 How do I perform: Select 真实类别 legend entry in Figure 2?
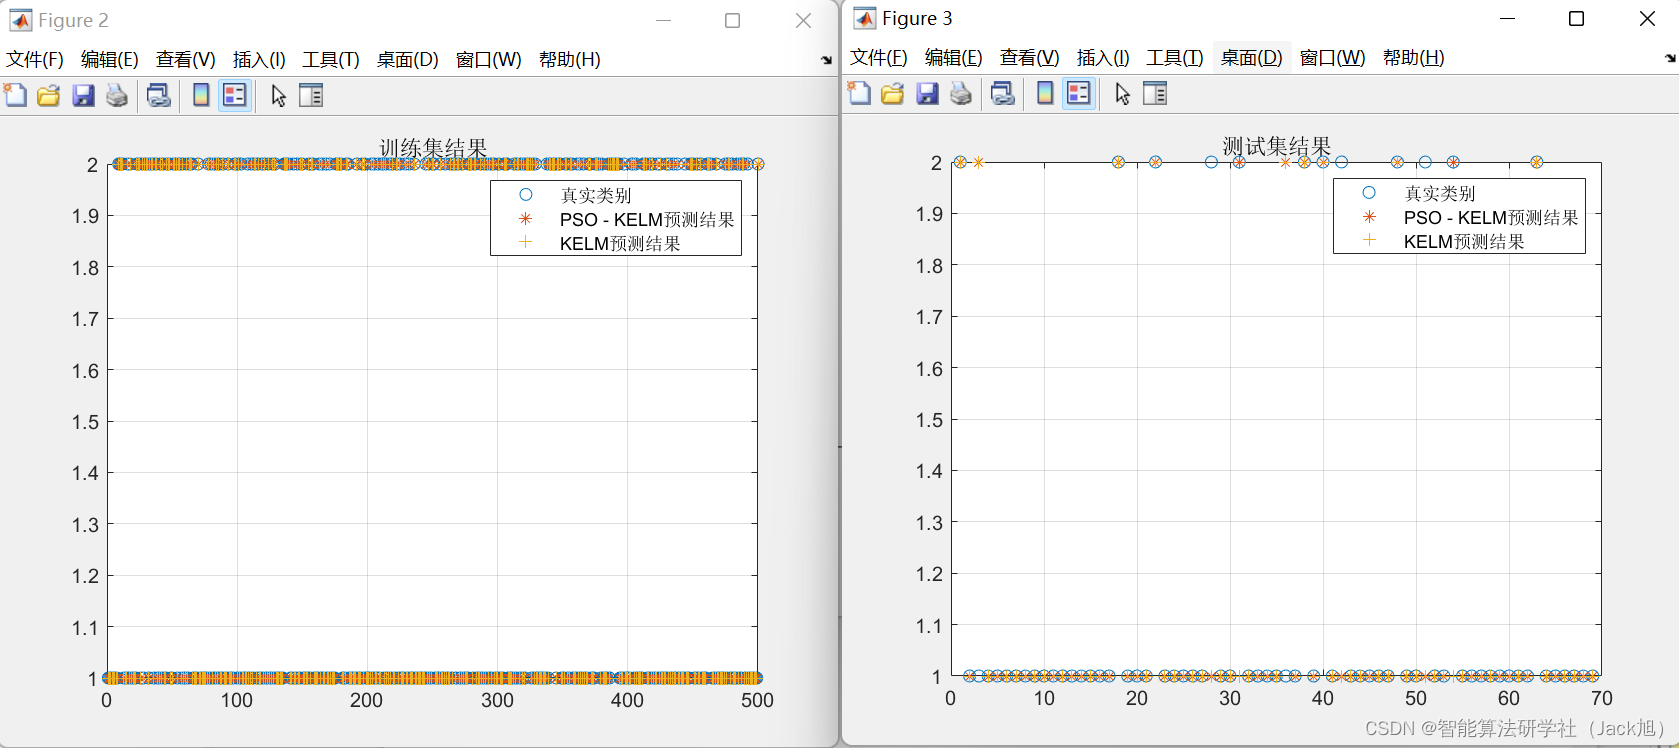(x=595, y=195)
